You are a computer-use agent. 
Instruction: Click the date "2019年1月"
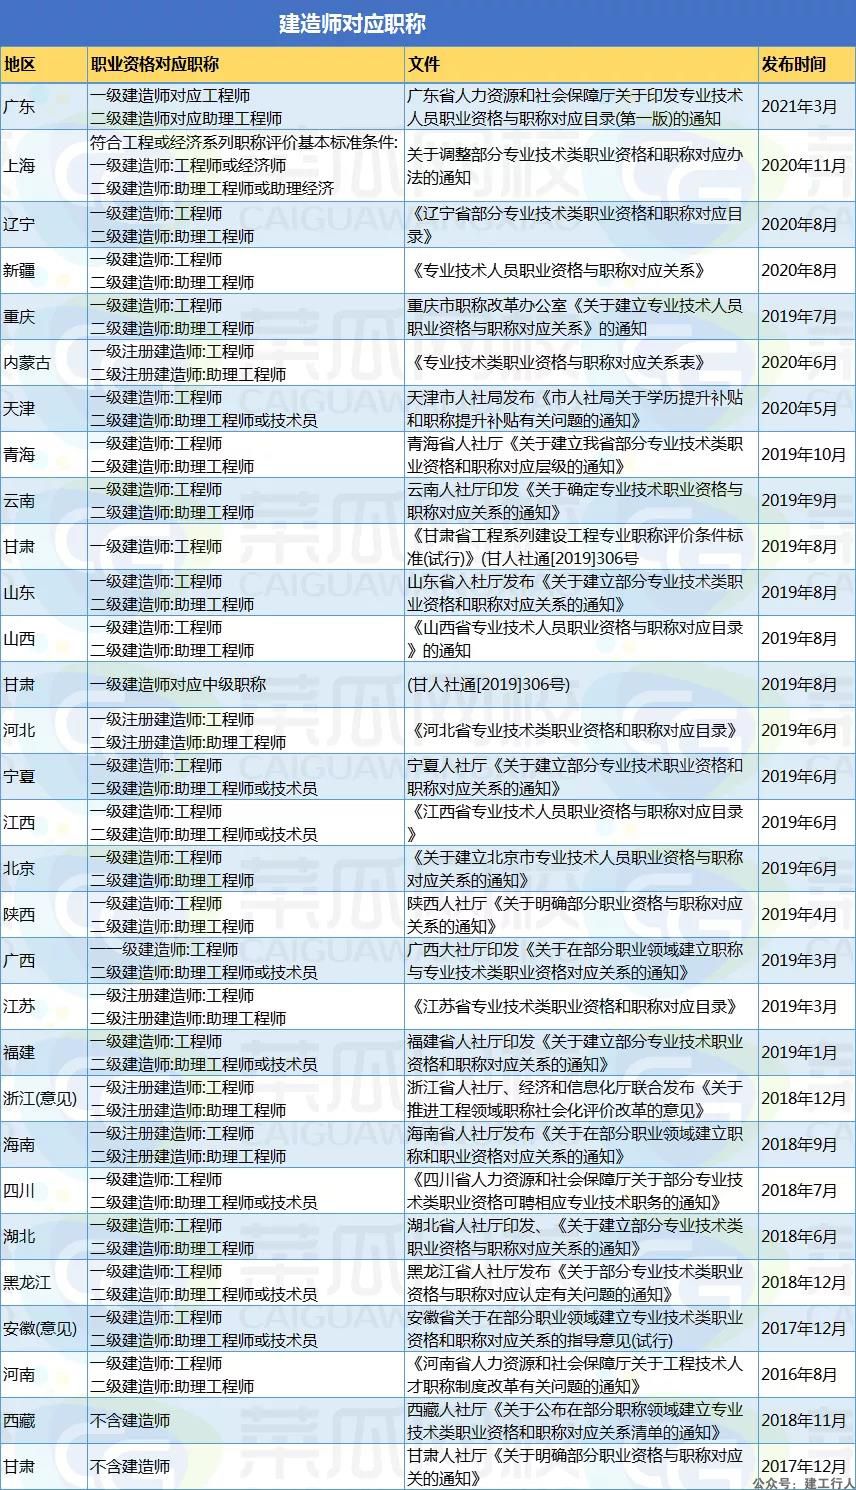tap(799, 1053)
